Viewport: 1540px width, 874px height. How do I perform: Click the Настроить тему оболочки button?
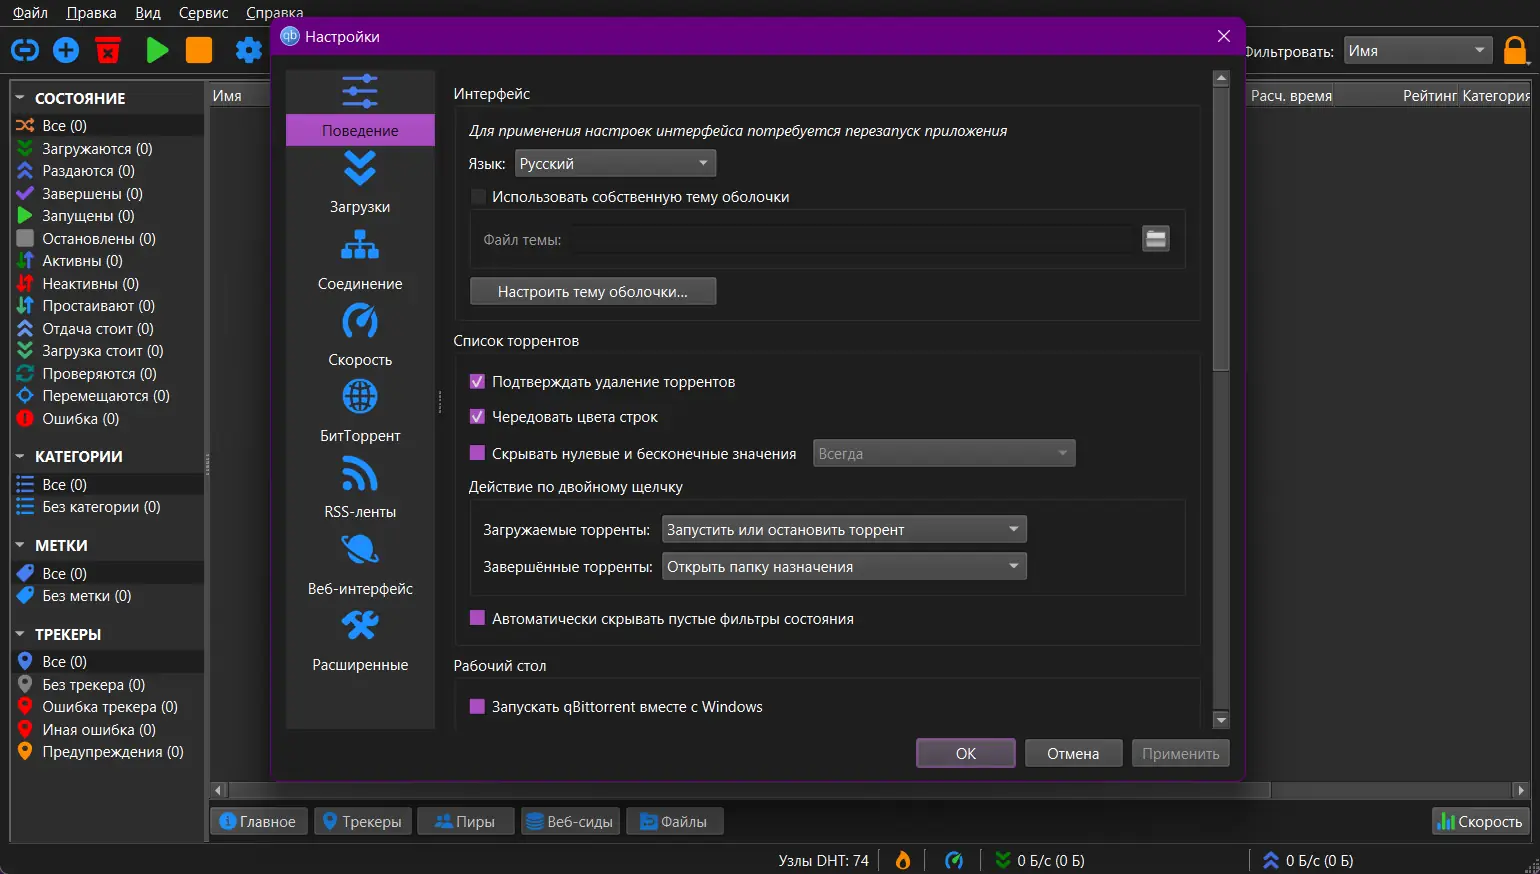pos(593,292)
